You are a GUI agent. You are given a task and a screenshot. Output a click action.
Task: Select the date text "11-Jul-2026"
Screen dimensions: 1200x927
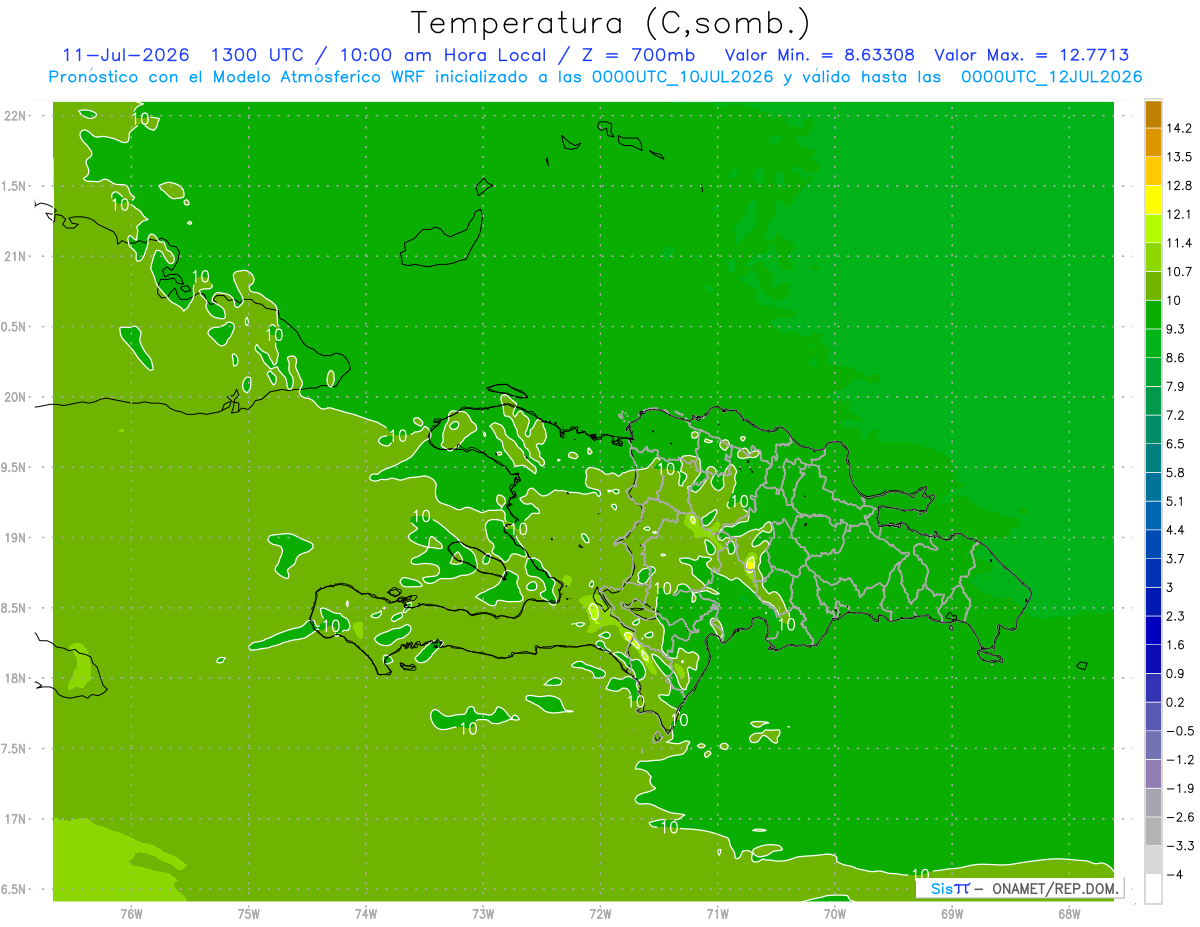pyautogui.click(x=126, y=55)
